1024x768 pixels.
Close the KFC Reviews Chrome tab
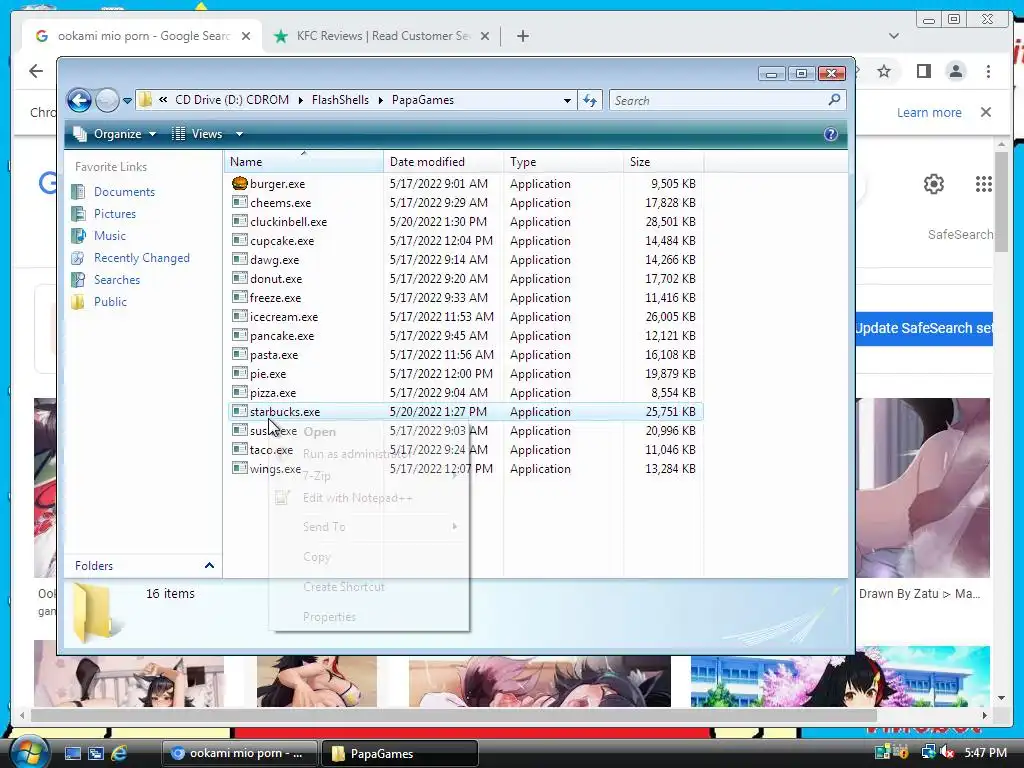(485, 36)
